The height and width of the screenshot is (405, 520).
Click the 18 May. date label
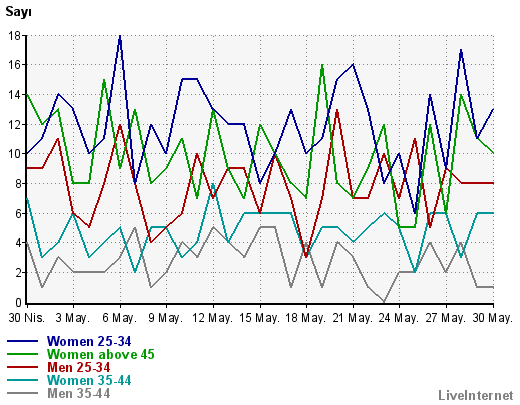pyautogui.click(x=306, y=318)
